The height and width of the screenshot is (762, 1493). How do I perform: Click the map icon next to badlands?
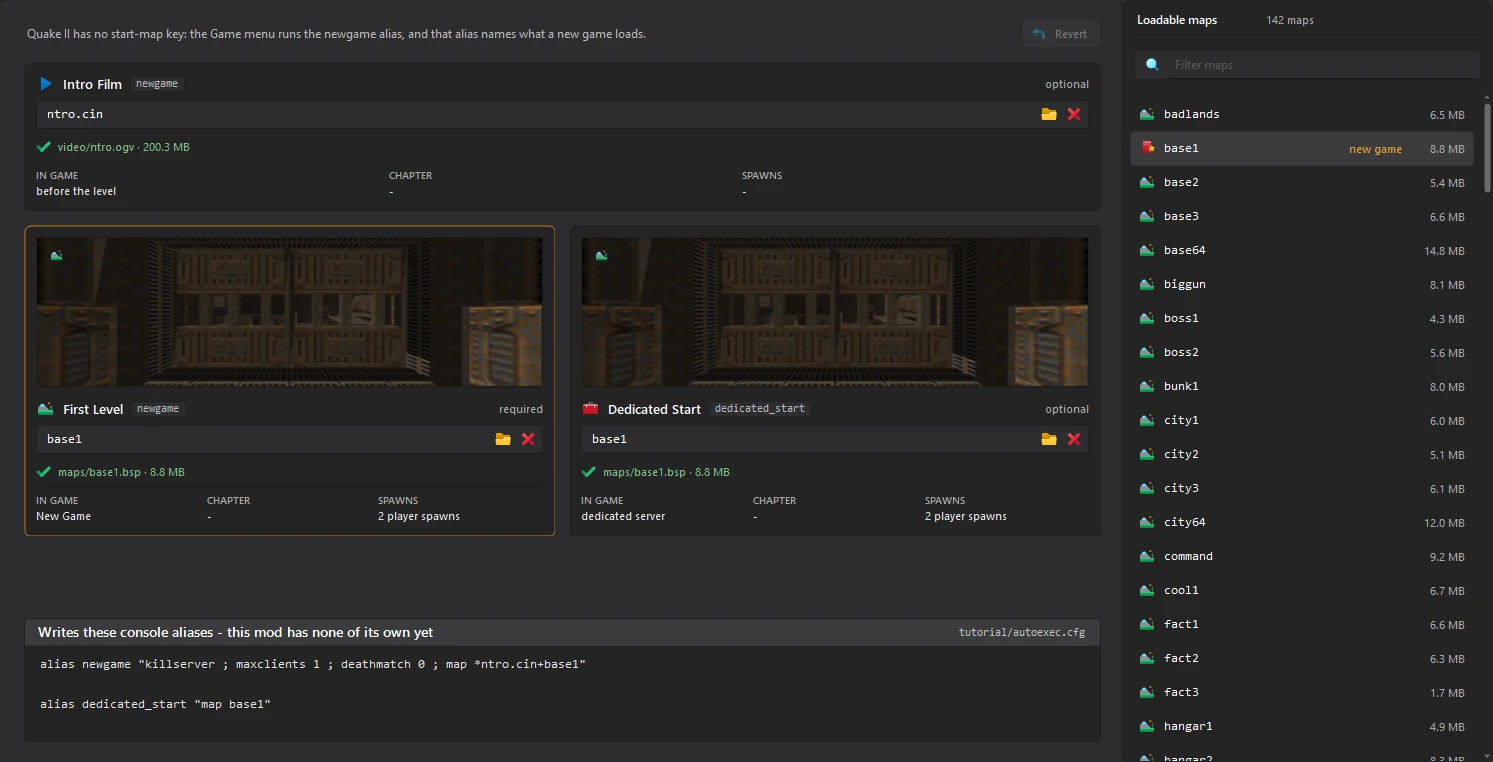(x=1147, y=114)
